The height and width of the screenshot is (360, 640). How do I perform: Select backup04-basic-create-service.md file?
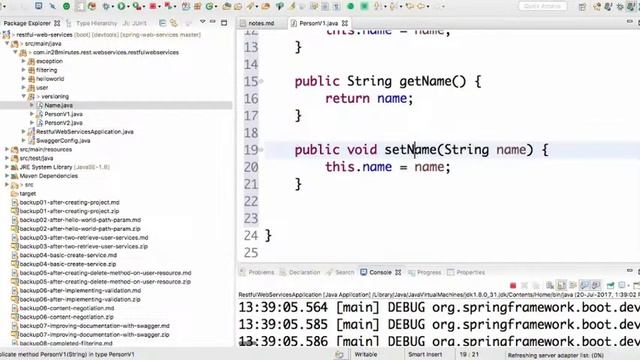[x=68, y=255]
